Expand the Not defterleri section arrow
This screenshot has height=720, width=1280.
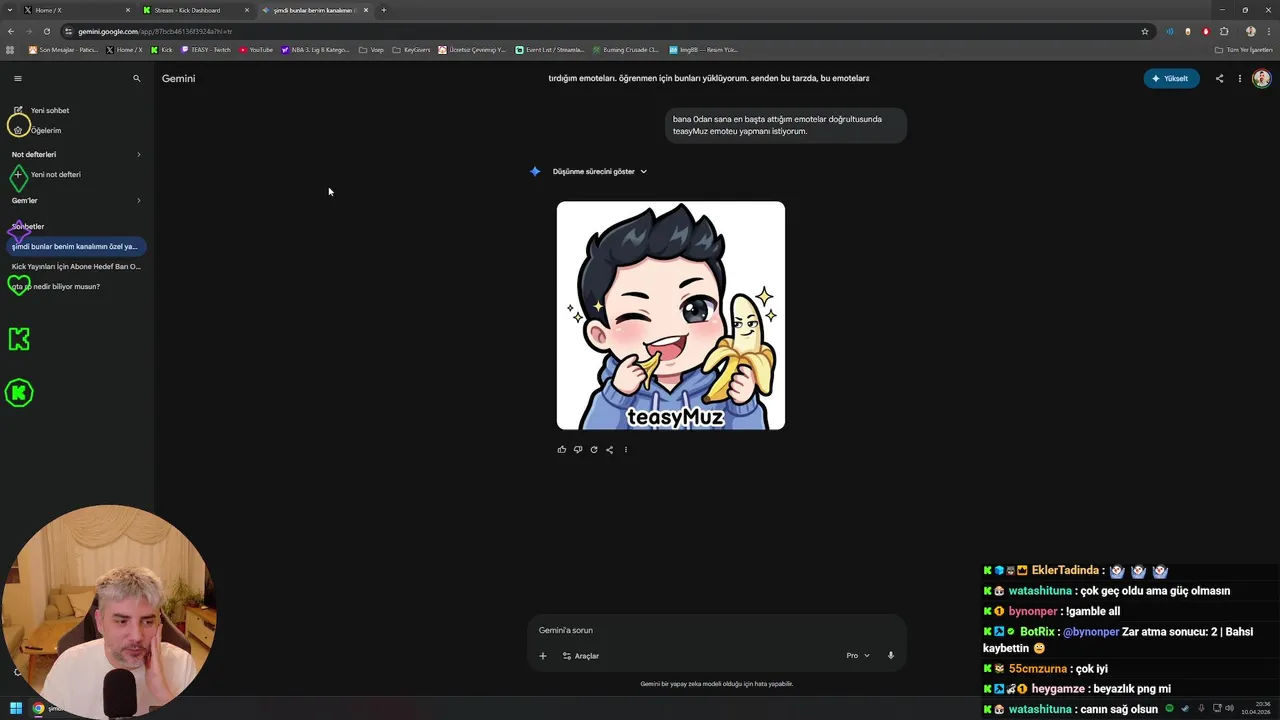click(138, 154)
